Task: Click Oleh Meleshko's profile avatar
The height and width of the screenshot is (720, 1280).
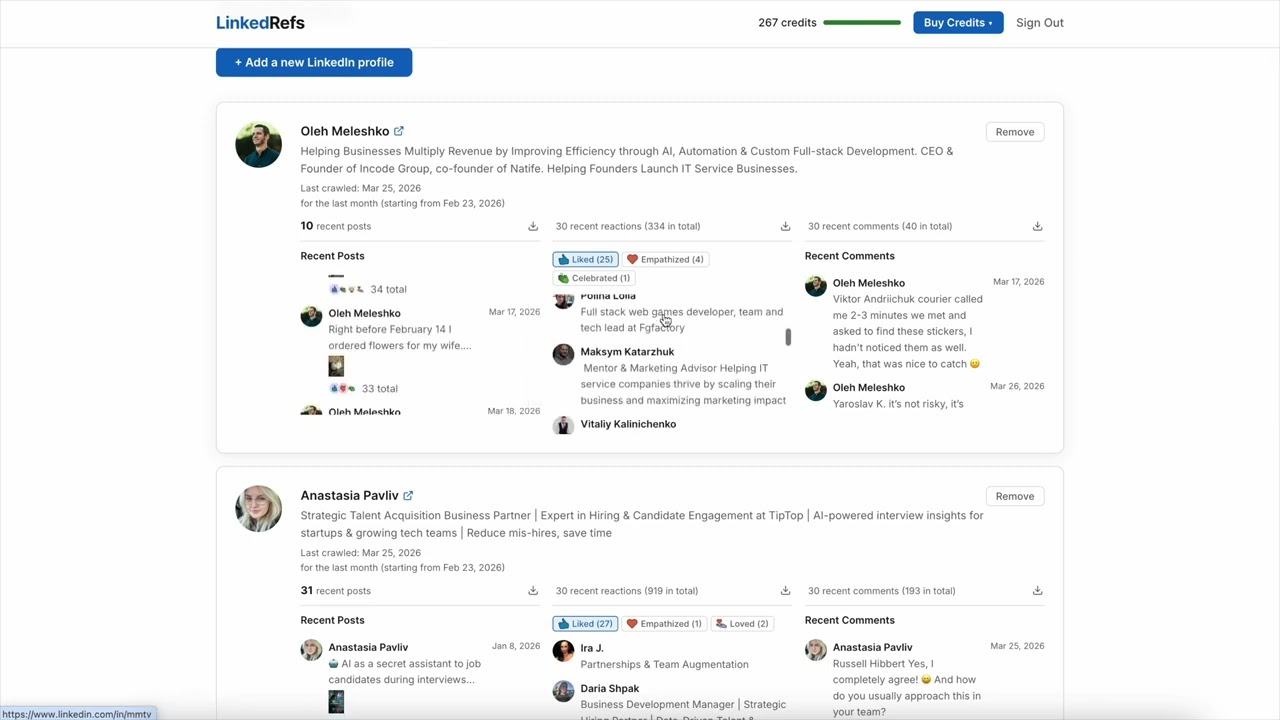Action: coord(258,145)
